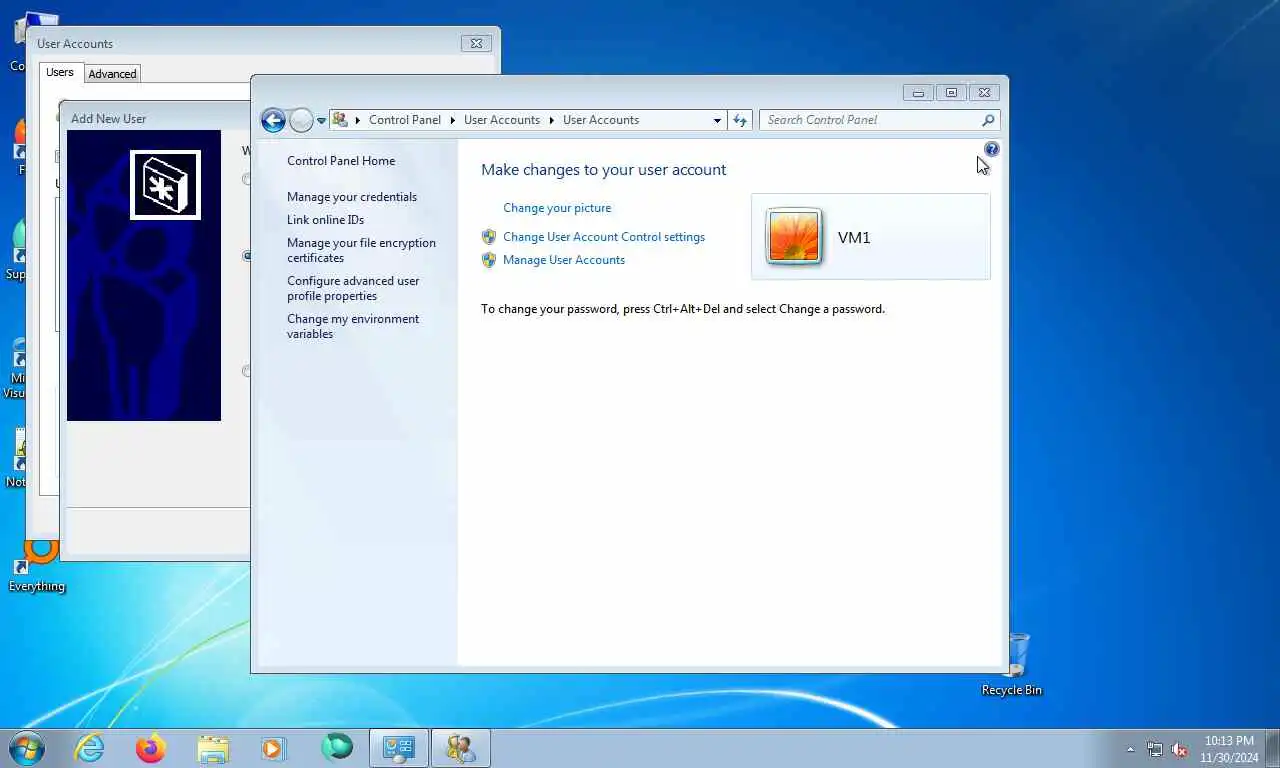The height and width of the screenshot is (768, 1280).
Task: Switch to Users tab in User Accounts dialog
Action: pyautogui.click(x=60, y=72)
